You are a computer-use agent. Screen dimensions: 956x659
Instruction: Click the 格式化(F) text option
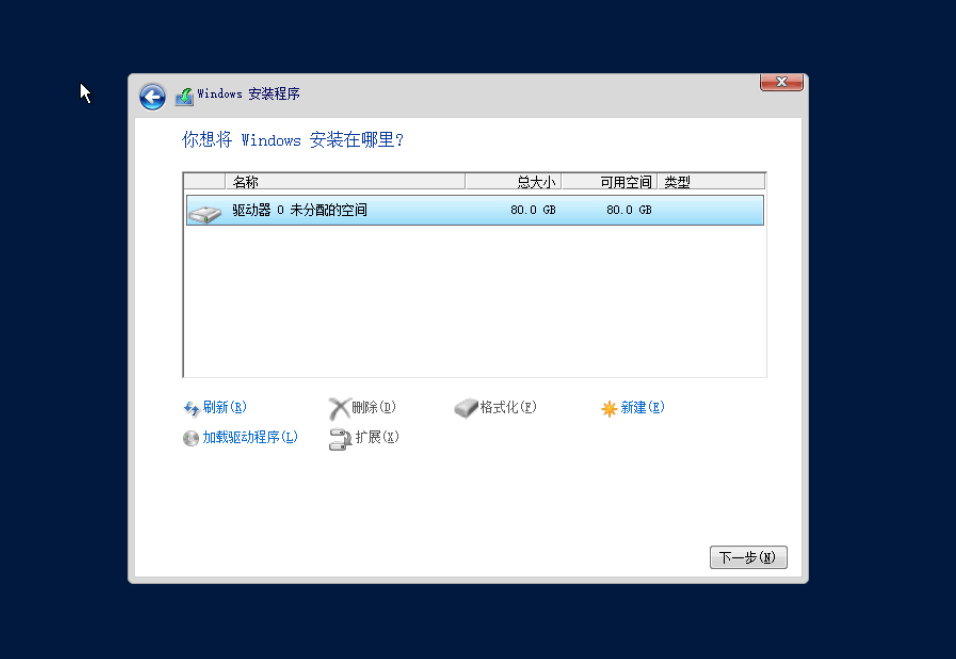pyautogui.click(x=508, y=407)
